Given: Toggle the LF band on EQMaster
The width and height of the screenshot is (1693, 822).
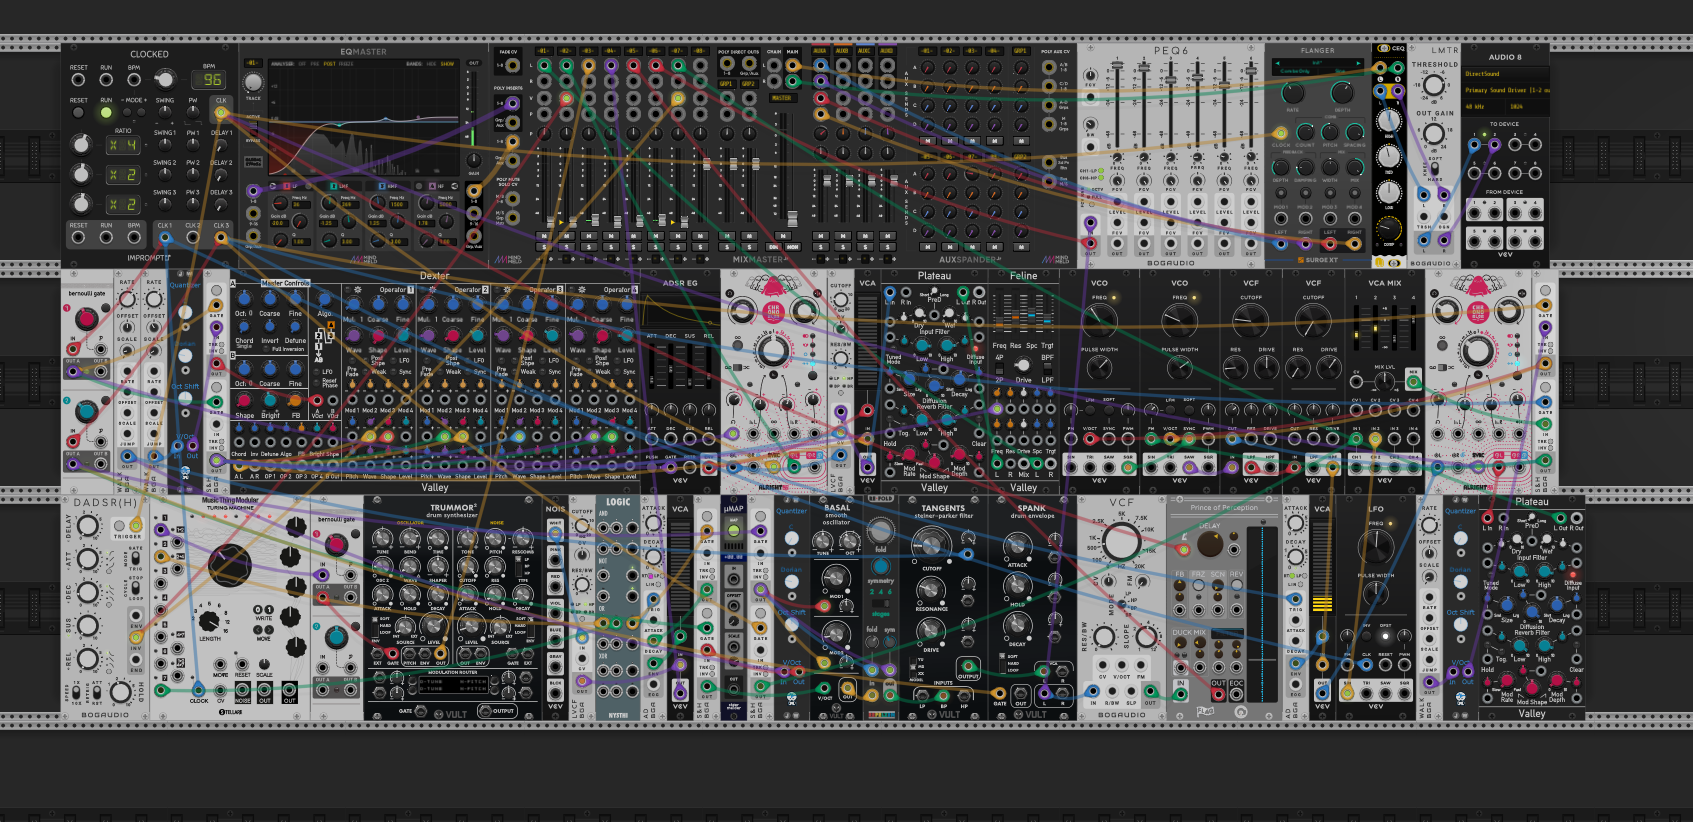Looking at the screenshot, I should pos(285,186).
